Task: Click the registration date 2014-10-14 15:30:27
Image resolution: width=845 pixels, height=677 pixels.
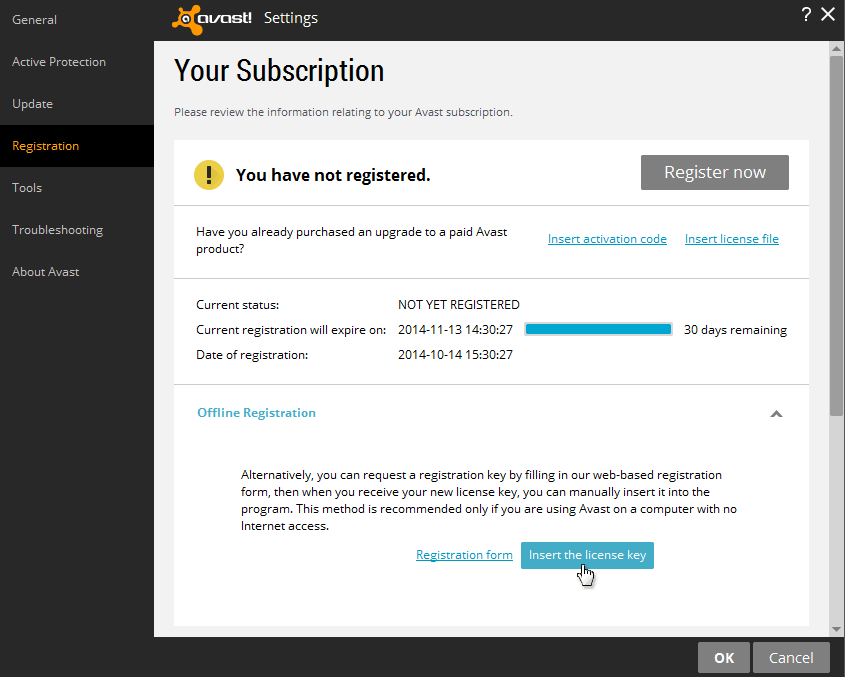Action: point(455,355)
